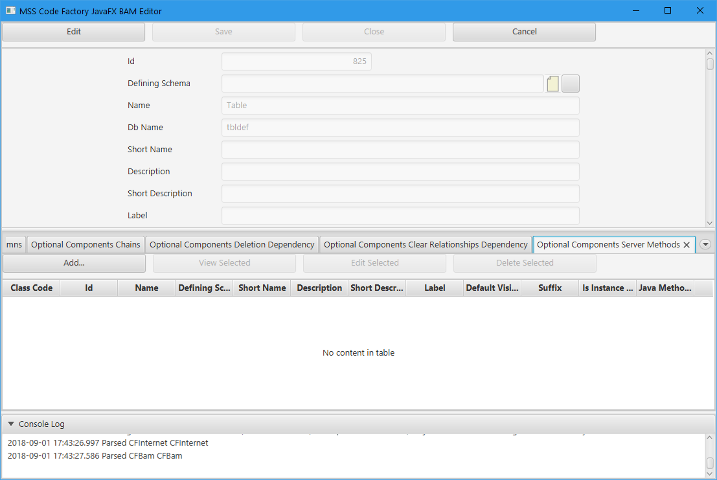
Task: Collapse the Console Log panel
Action: pyautogui.click(x=11, y=424)
